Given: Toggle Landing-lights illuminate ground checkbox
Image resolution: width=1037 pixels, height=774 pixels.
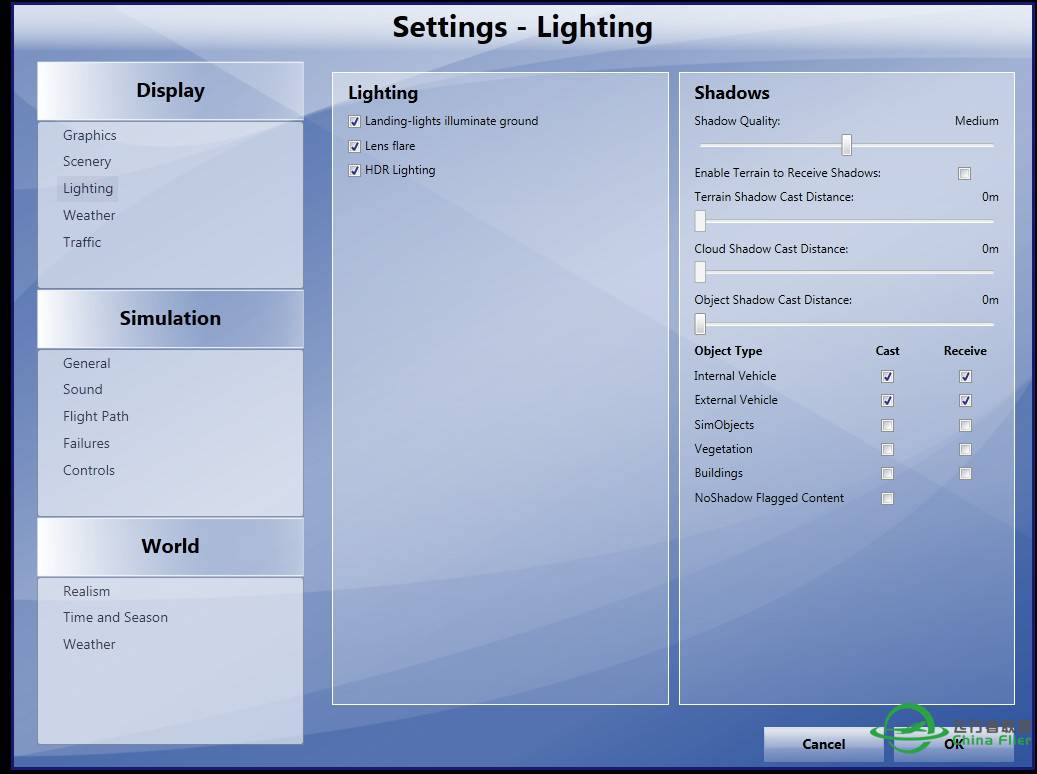Looking at the screenshot, I should tap(354, 122).
